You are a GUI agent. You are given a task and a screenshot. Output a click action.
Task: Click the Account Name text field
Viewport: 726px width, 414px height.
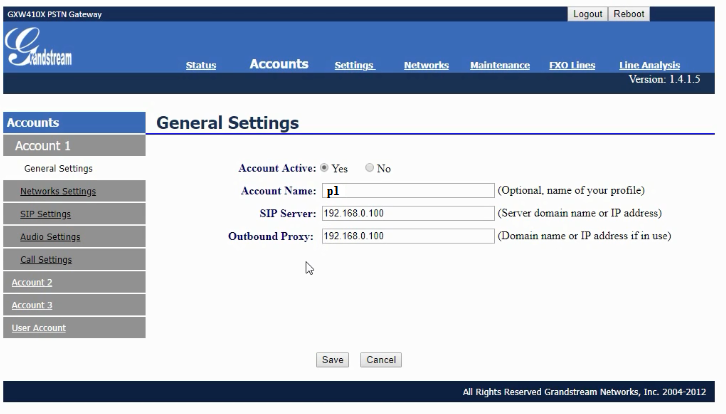(407, 191)
